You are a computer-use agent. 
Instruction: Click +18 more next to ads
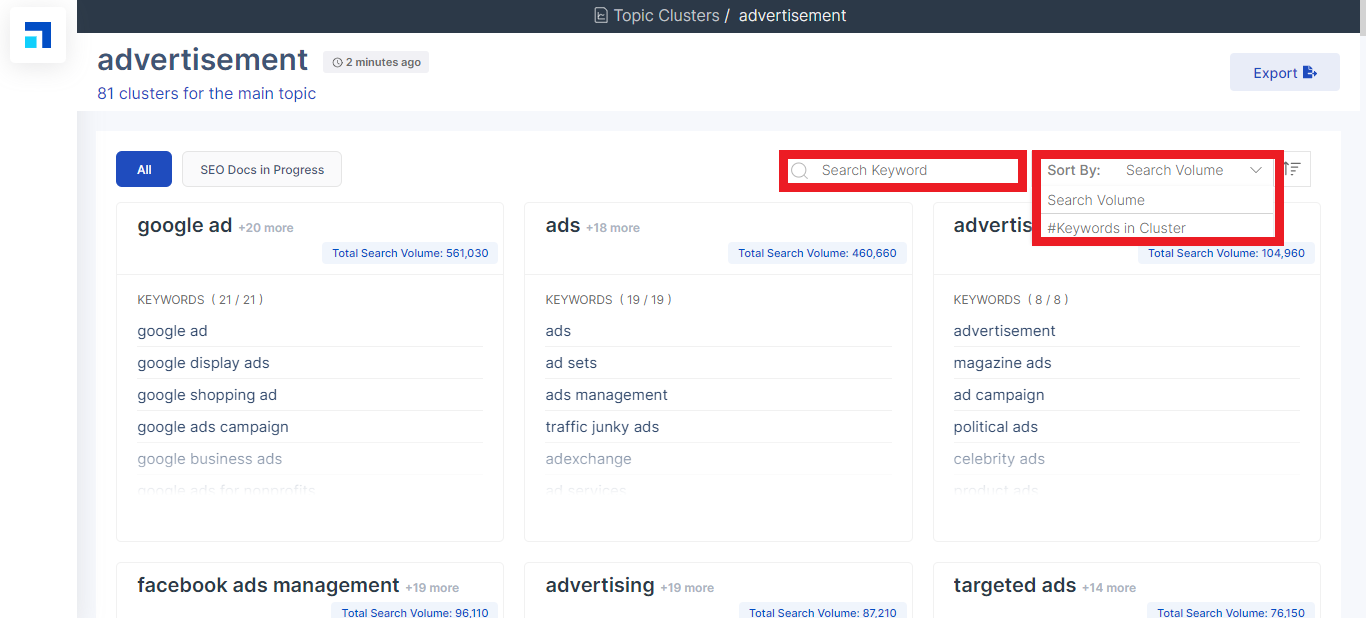point(613,228)
